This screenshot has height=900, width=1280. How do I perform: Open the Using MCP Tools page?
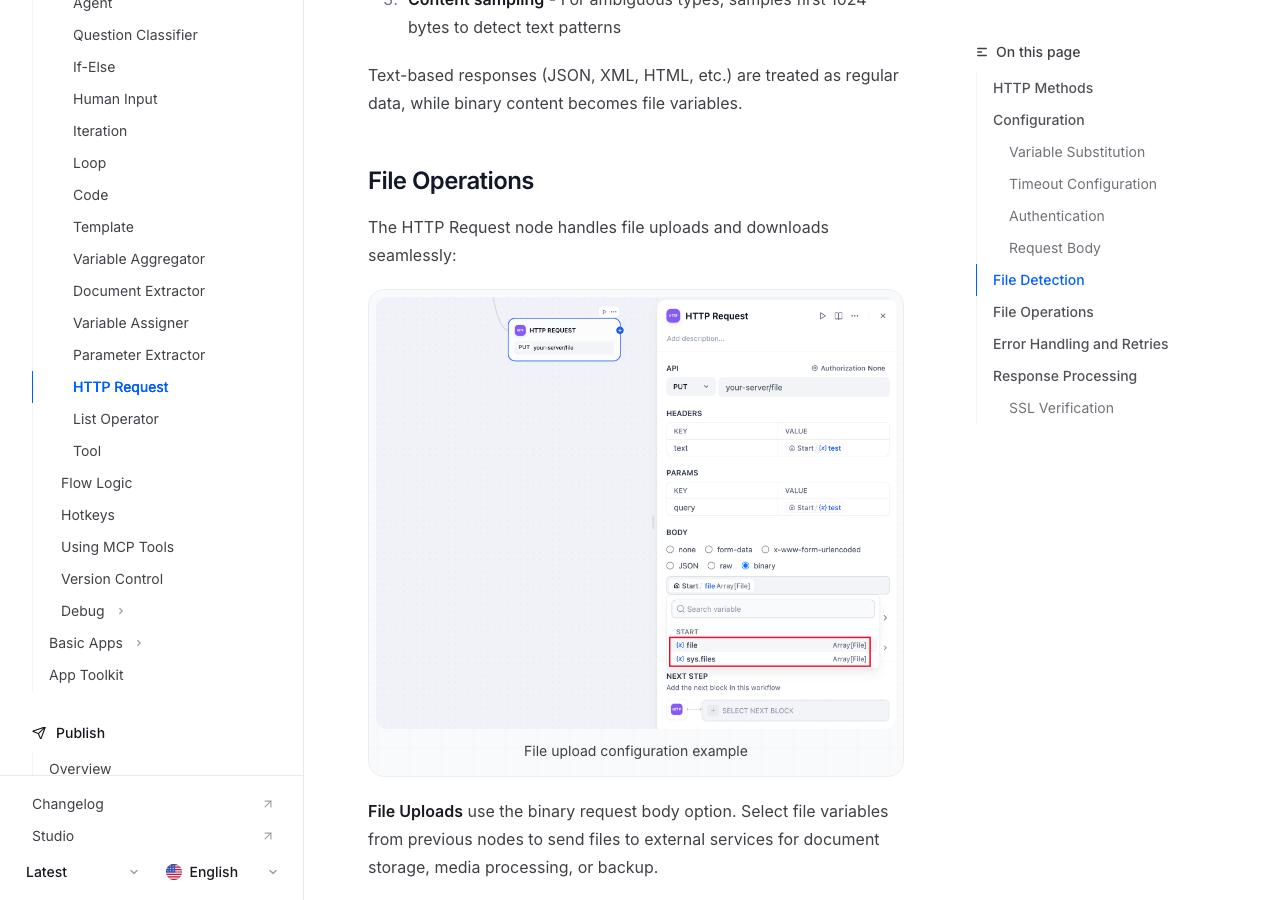click(117, 547)
